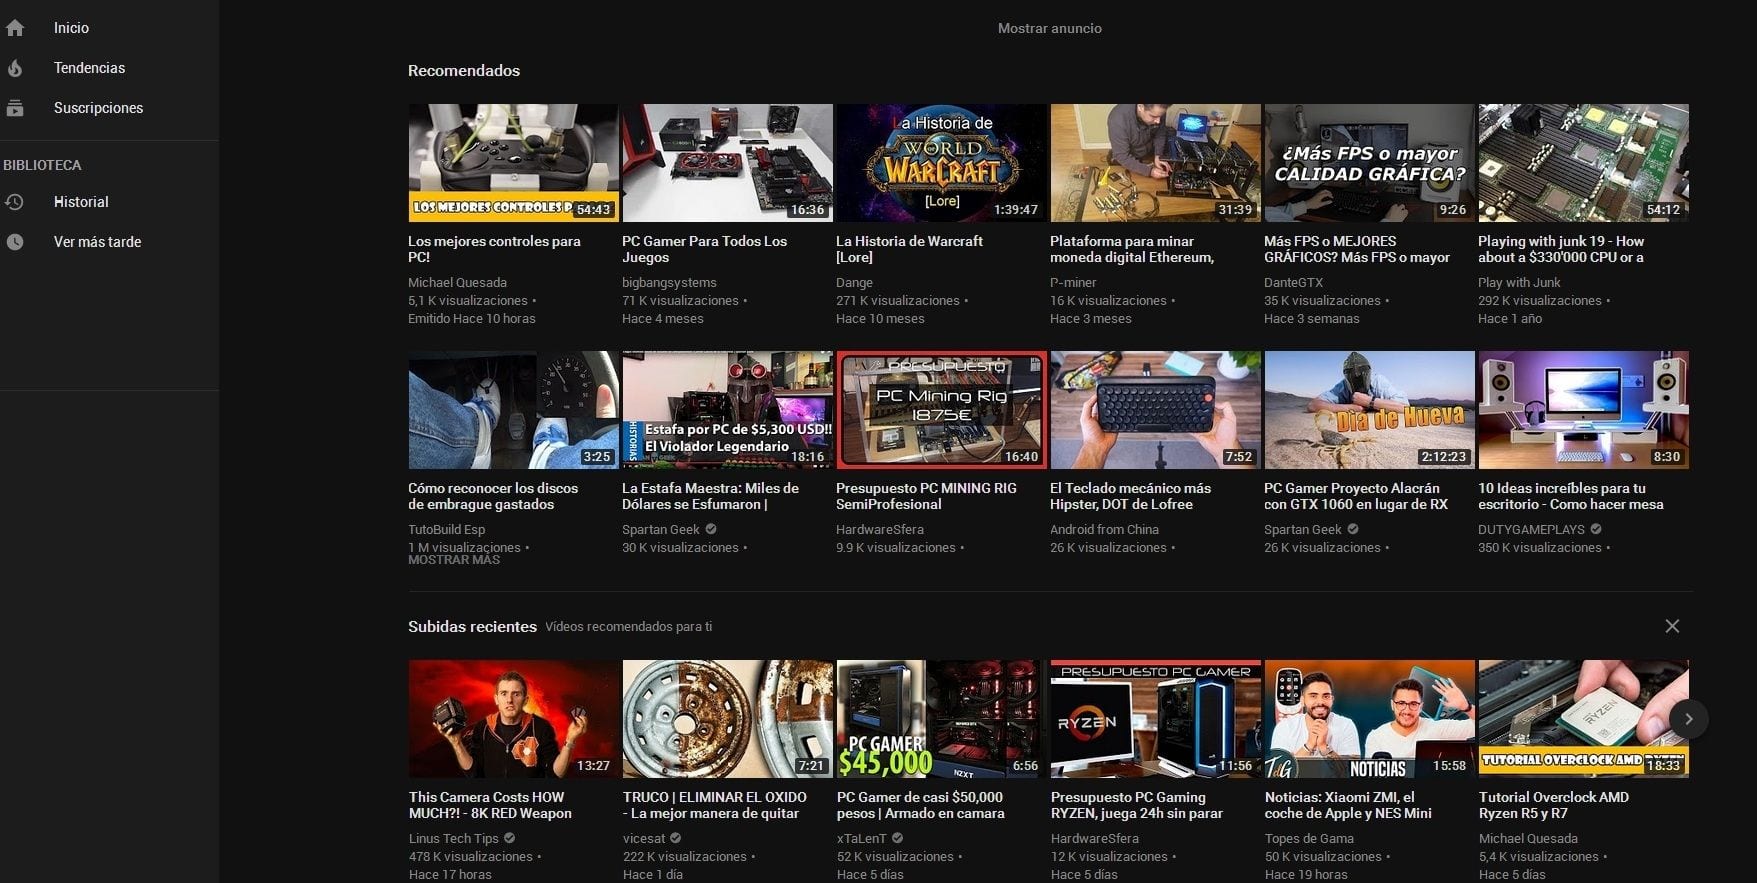Screen dimensions: 1757x883
Task: Open Tutorial Overclock AMD thumbnail
Action: click(x=1583, y=718)
